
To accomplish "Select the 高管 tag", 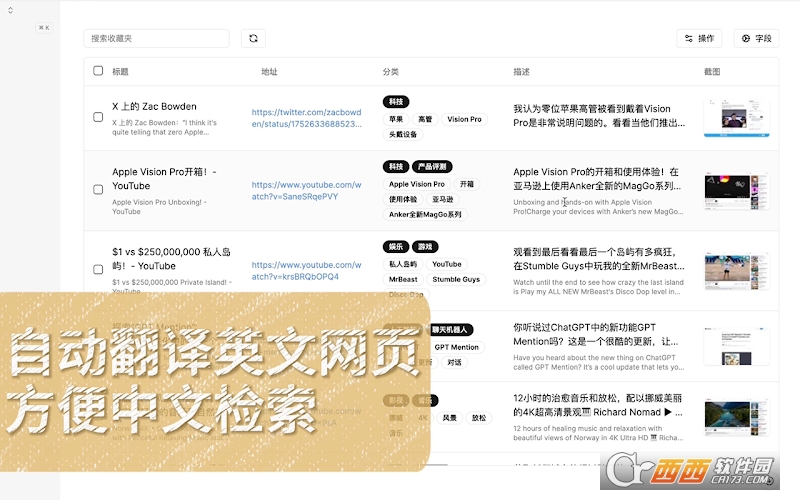I will coord(425,119).
